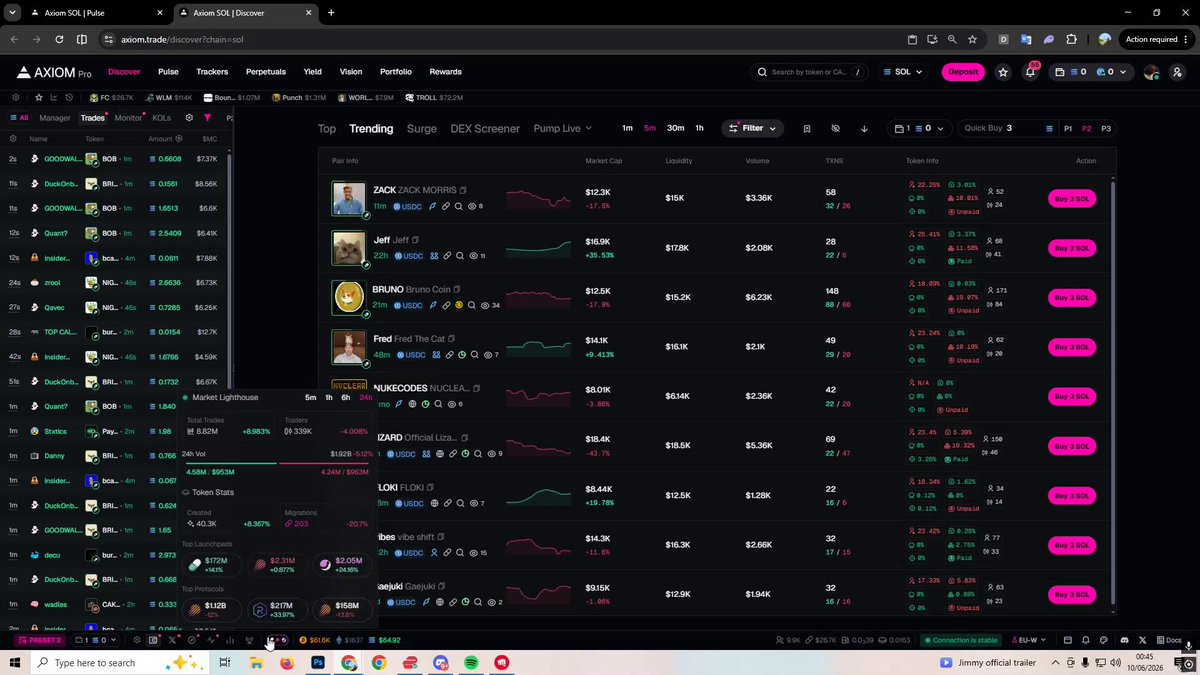Viewport: 1200px width, 675px height.
Task: Show hidden icons chevron in system tray
Action: click(x=1056, y=663)
